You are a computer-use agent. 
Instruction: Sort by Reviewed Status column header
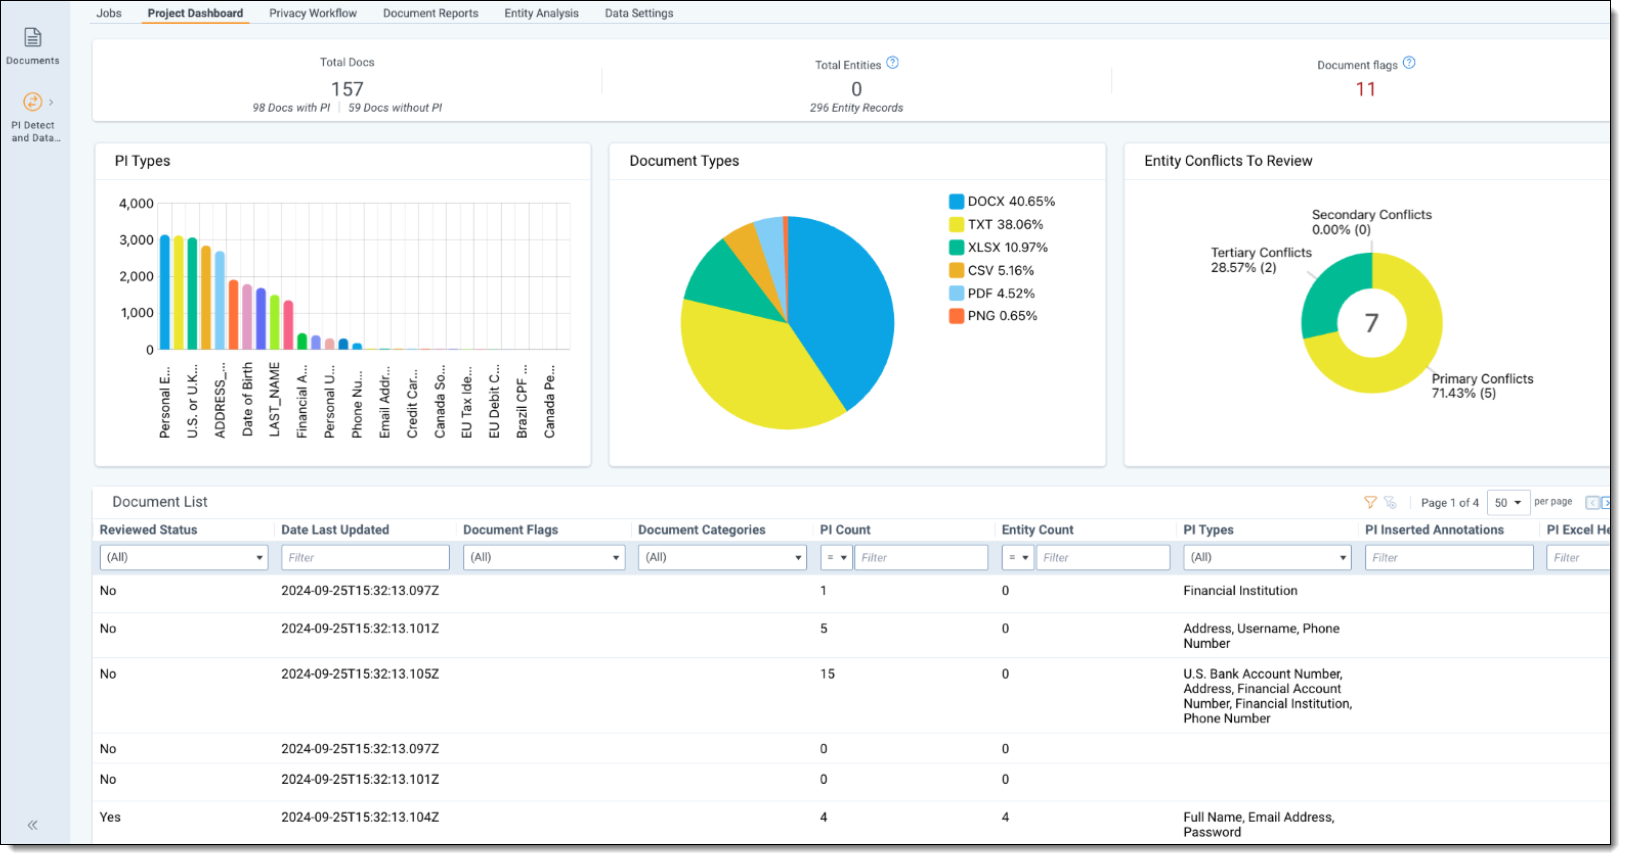[149, 530]
